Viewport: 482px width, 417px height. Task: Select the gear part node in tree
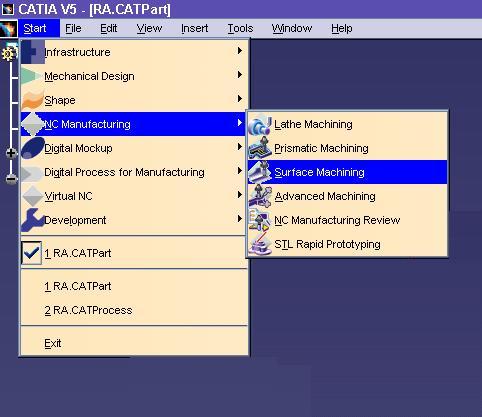[9, 53]
